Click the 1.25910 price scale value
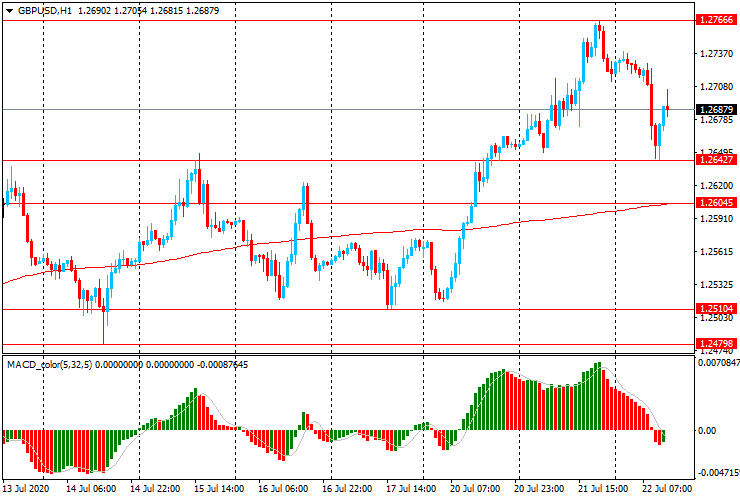Viewport: 740px width, 500px height. (717, 219)
